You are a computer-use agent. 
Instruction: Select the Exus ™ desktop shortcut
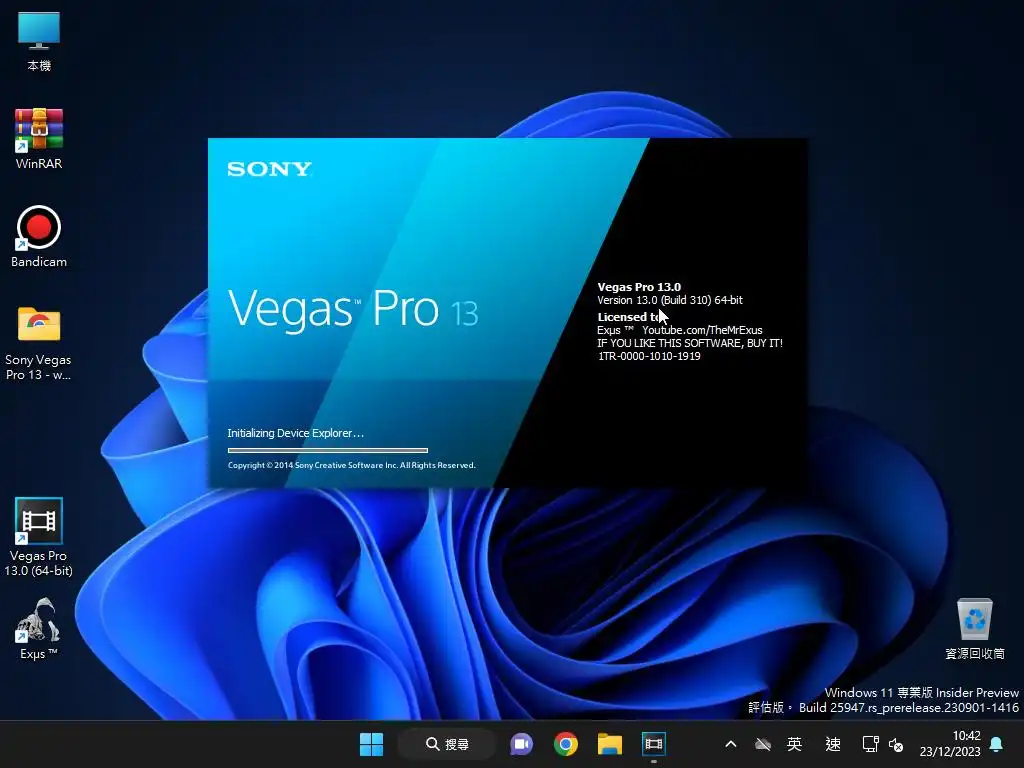click(x=39, y=629)
